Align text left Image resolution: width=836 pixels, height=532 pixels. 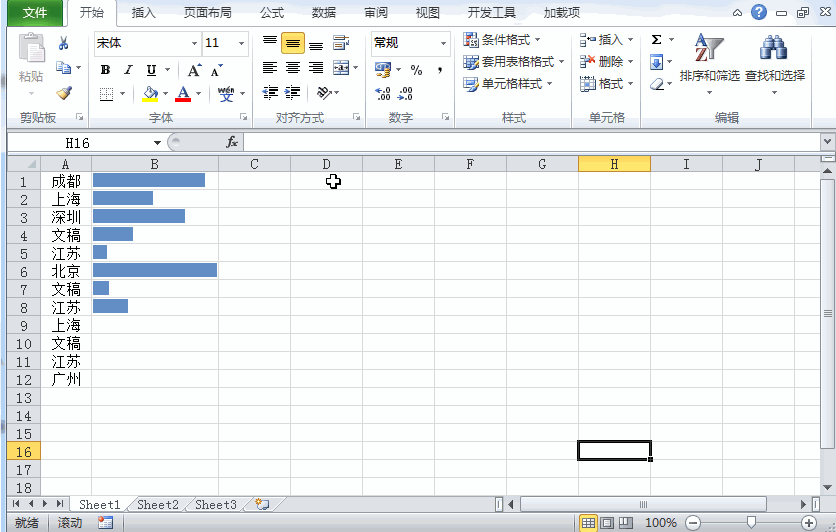pos(270,68)
